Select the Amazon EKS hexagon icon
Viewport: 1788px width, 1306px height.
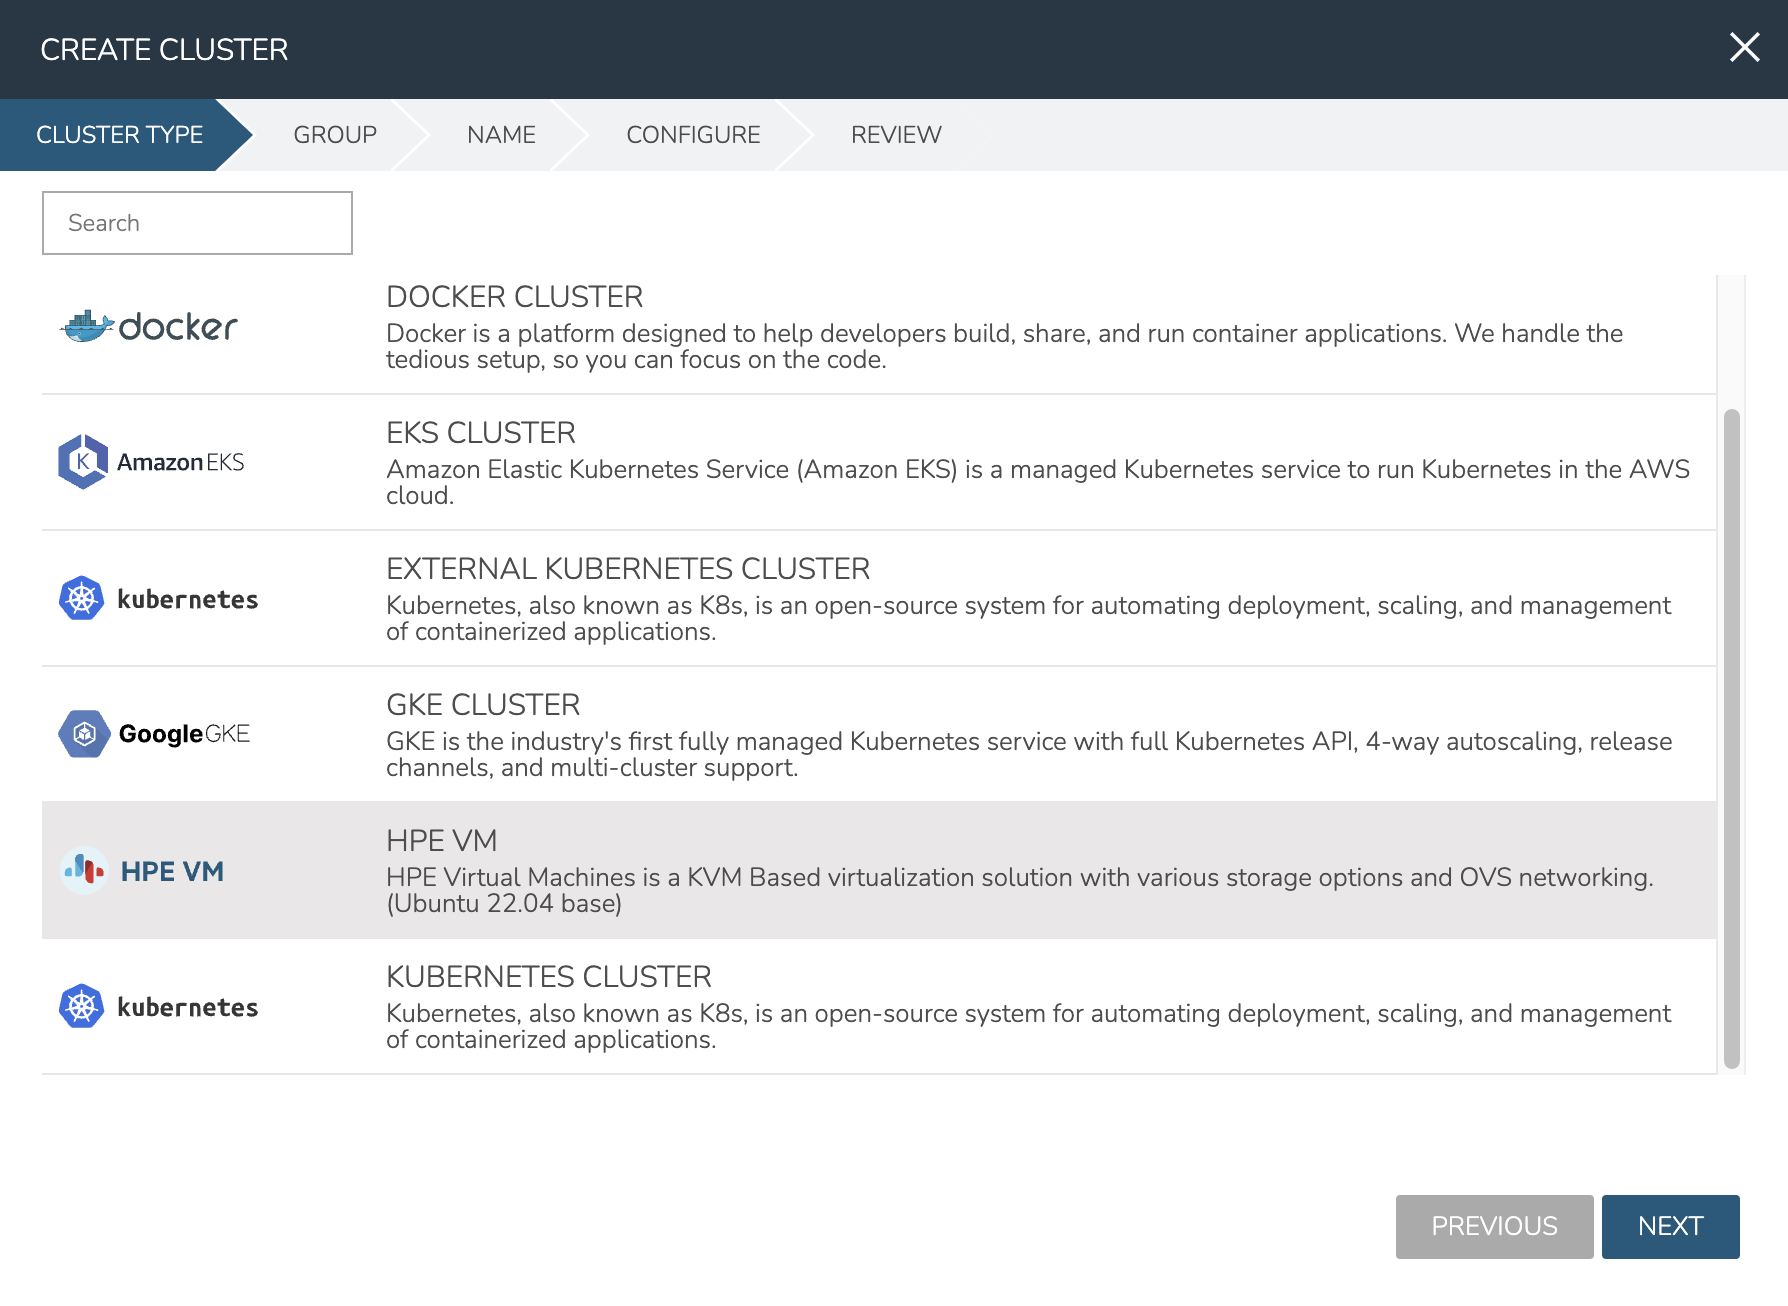82,461
